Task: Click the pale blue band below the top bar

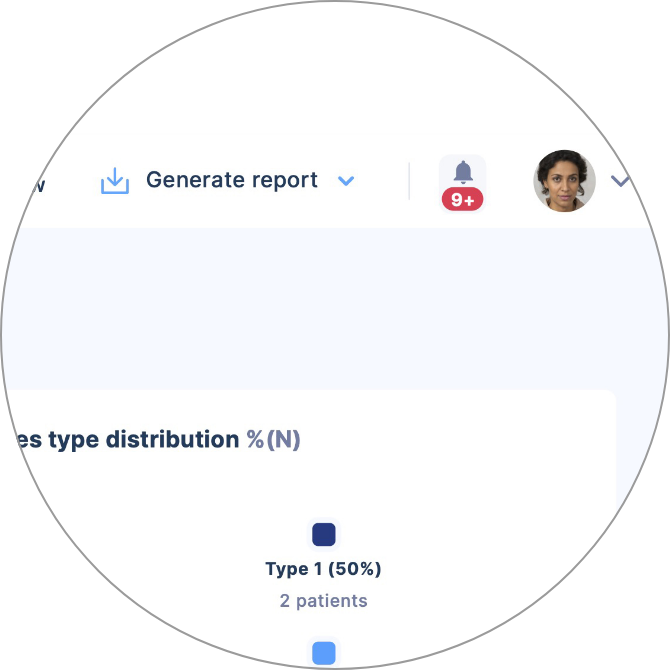Action: pos(333,309)
